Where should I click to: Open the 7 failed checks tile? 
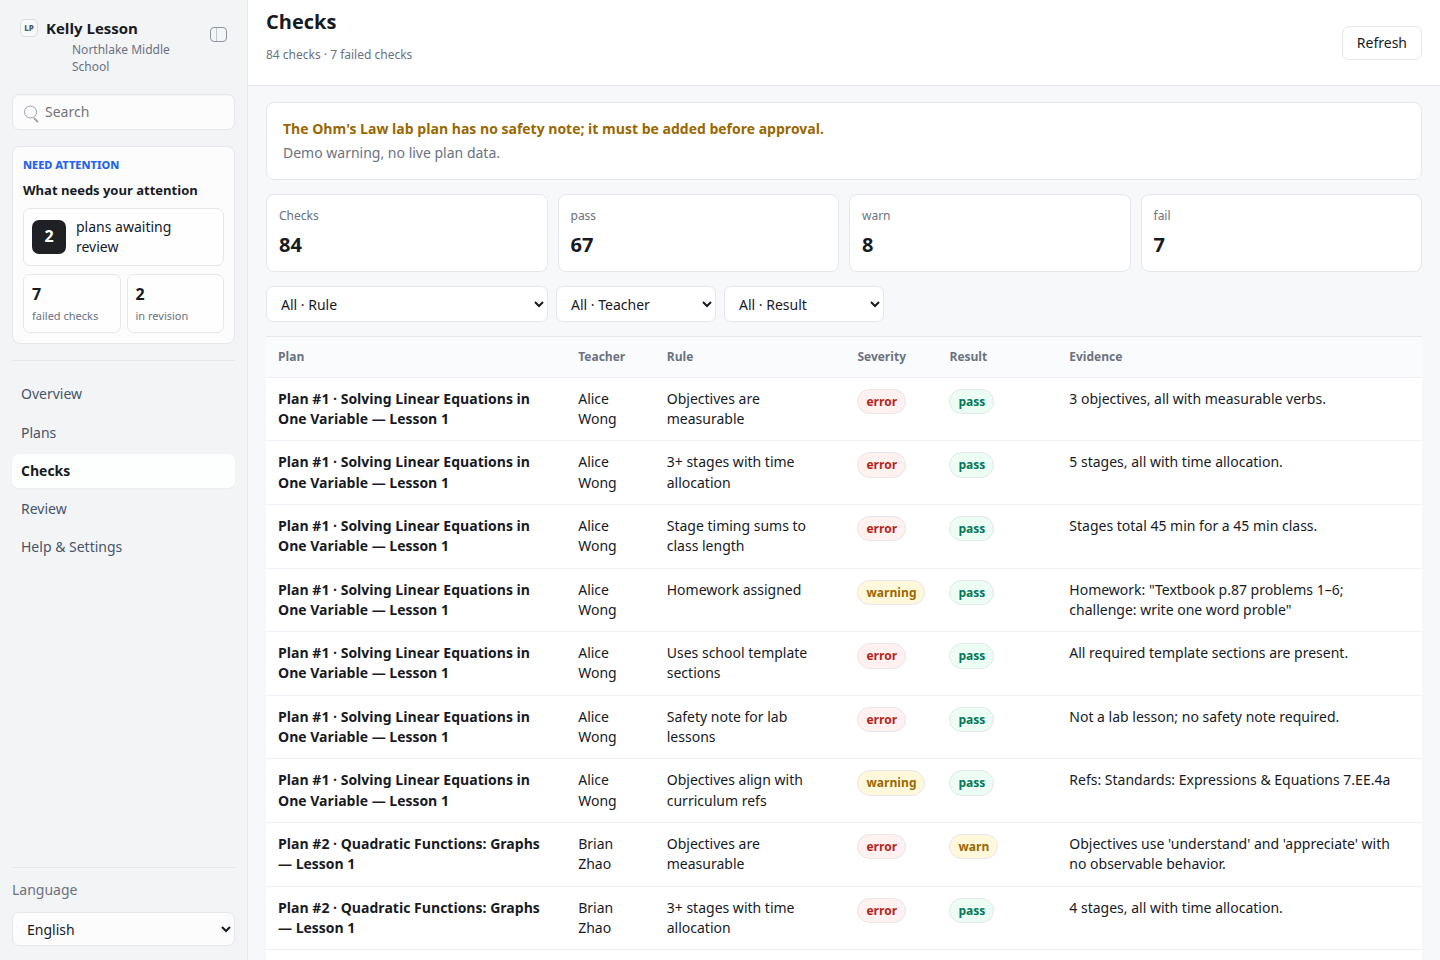coord(72,303)
